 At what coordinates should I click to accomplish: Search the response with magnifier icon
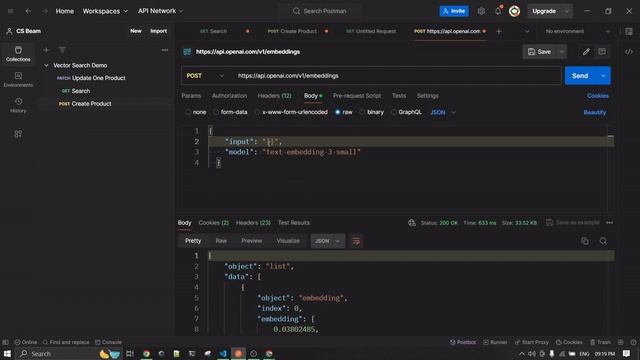pos(603,241)
